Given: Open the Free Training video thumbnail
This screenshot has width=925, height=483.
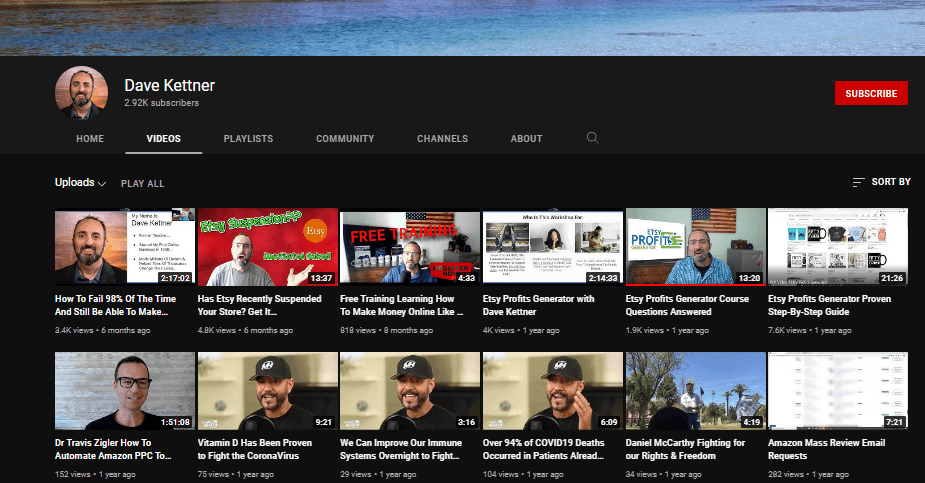Looking at the screenshot, I should click(x=410, y=247).
